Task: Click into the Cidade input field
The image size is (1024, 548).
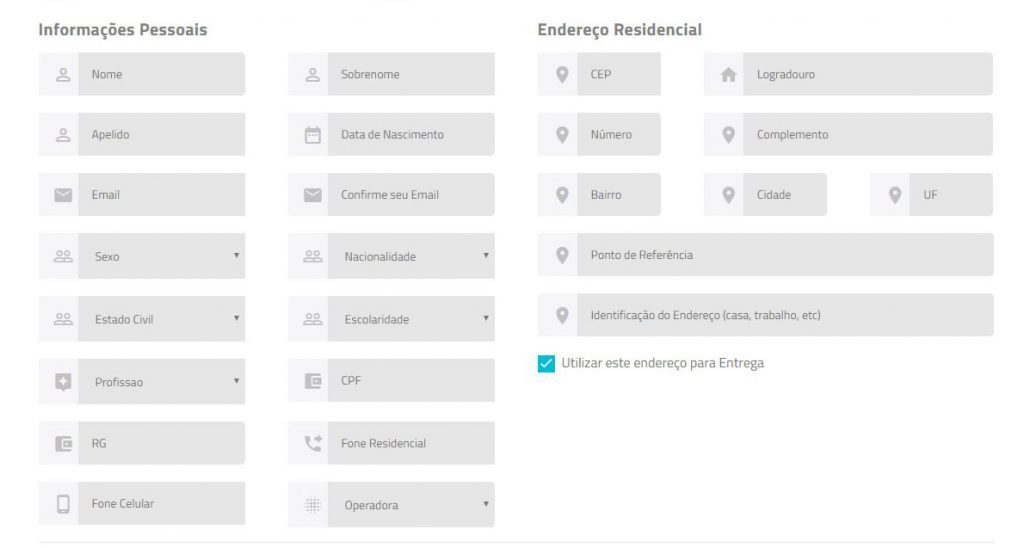Action: coord(785,195)
